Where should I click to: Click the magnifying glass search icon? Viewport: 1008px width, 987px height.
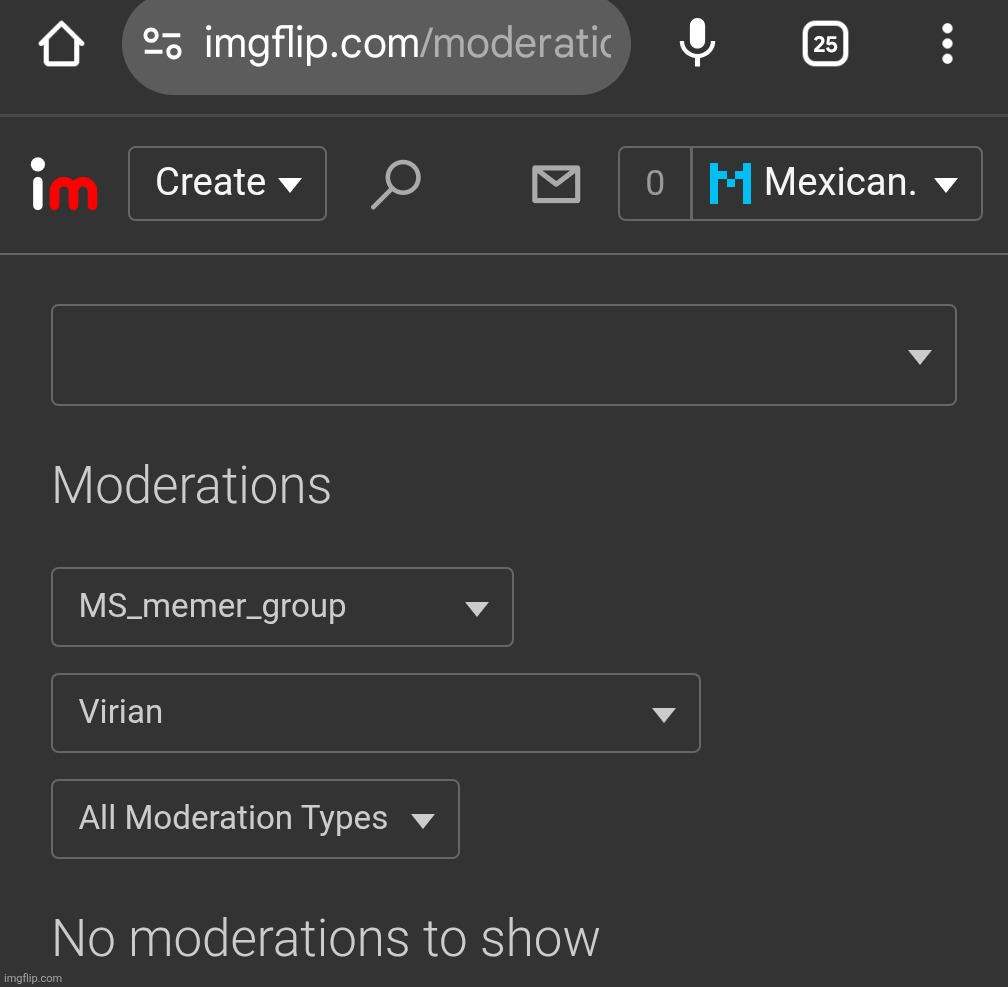tap(396, 184)
